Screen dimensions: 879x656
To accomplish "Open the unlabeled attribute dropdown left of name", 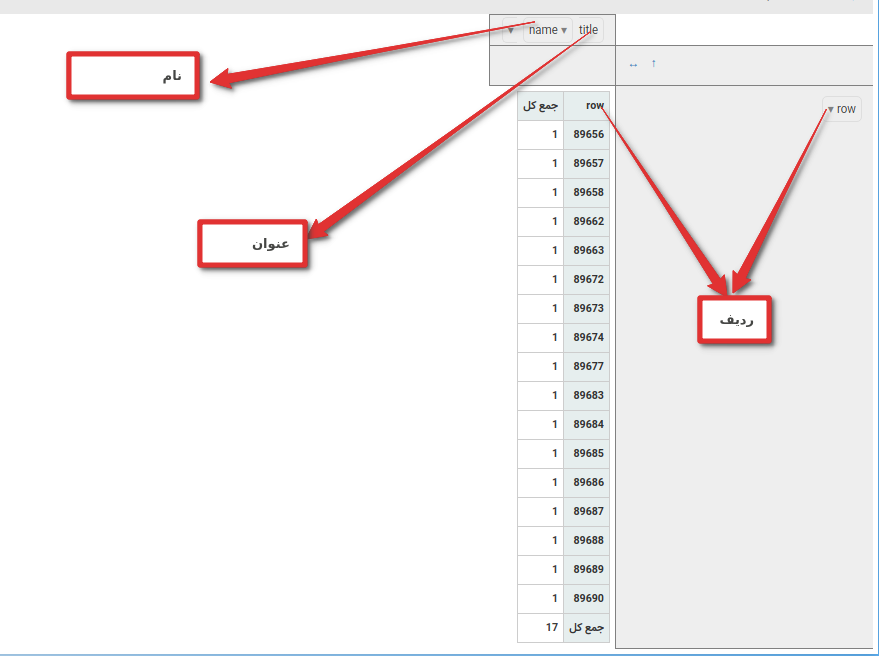I will pyautogui.click(x=511, y=30).
